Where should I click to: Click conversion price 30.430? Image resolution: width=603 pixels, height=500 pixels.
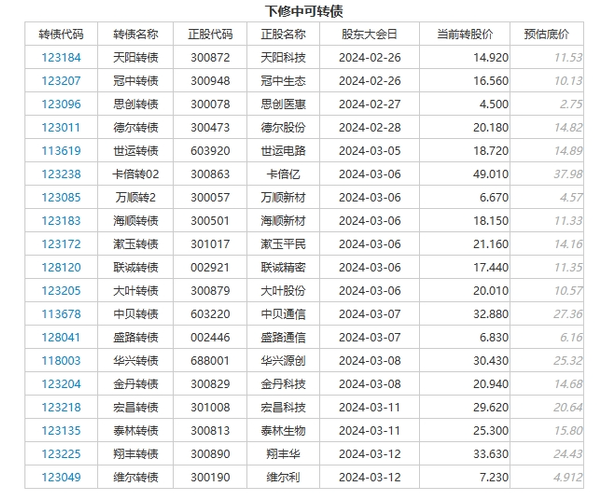tap(491, 361)
